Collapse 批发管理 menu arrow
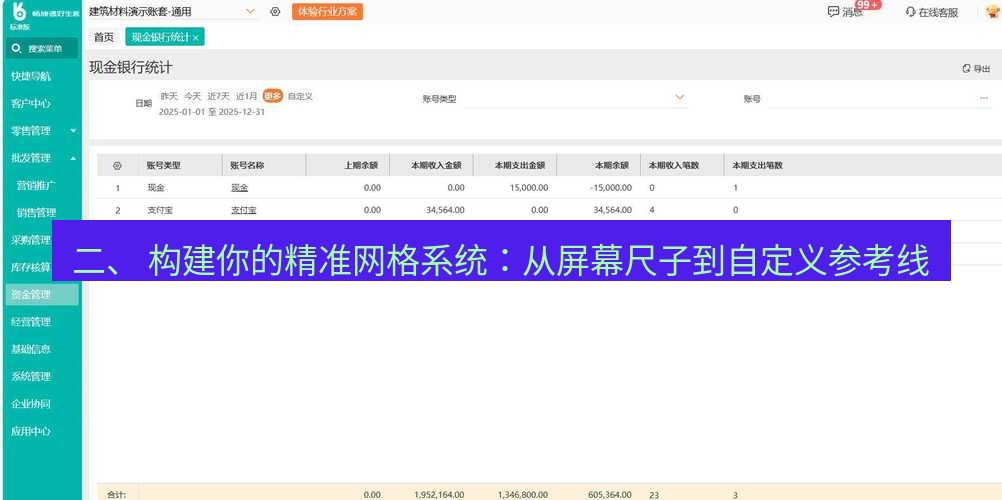Screen dimensions: 1002x500 click(x=73, y=158)
